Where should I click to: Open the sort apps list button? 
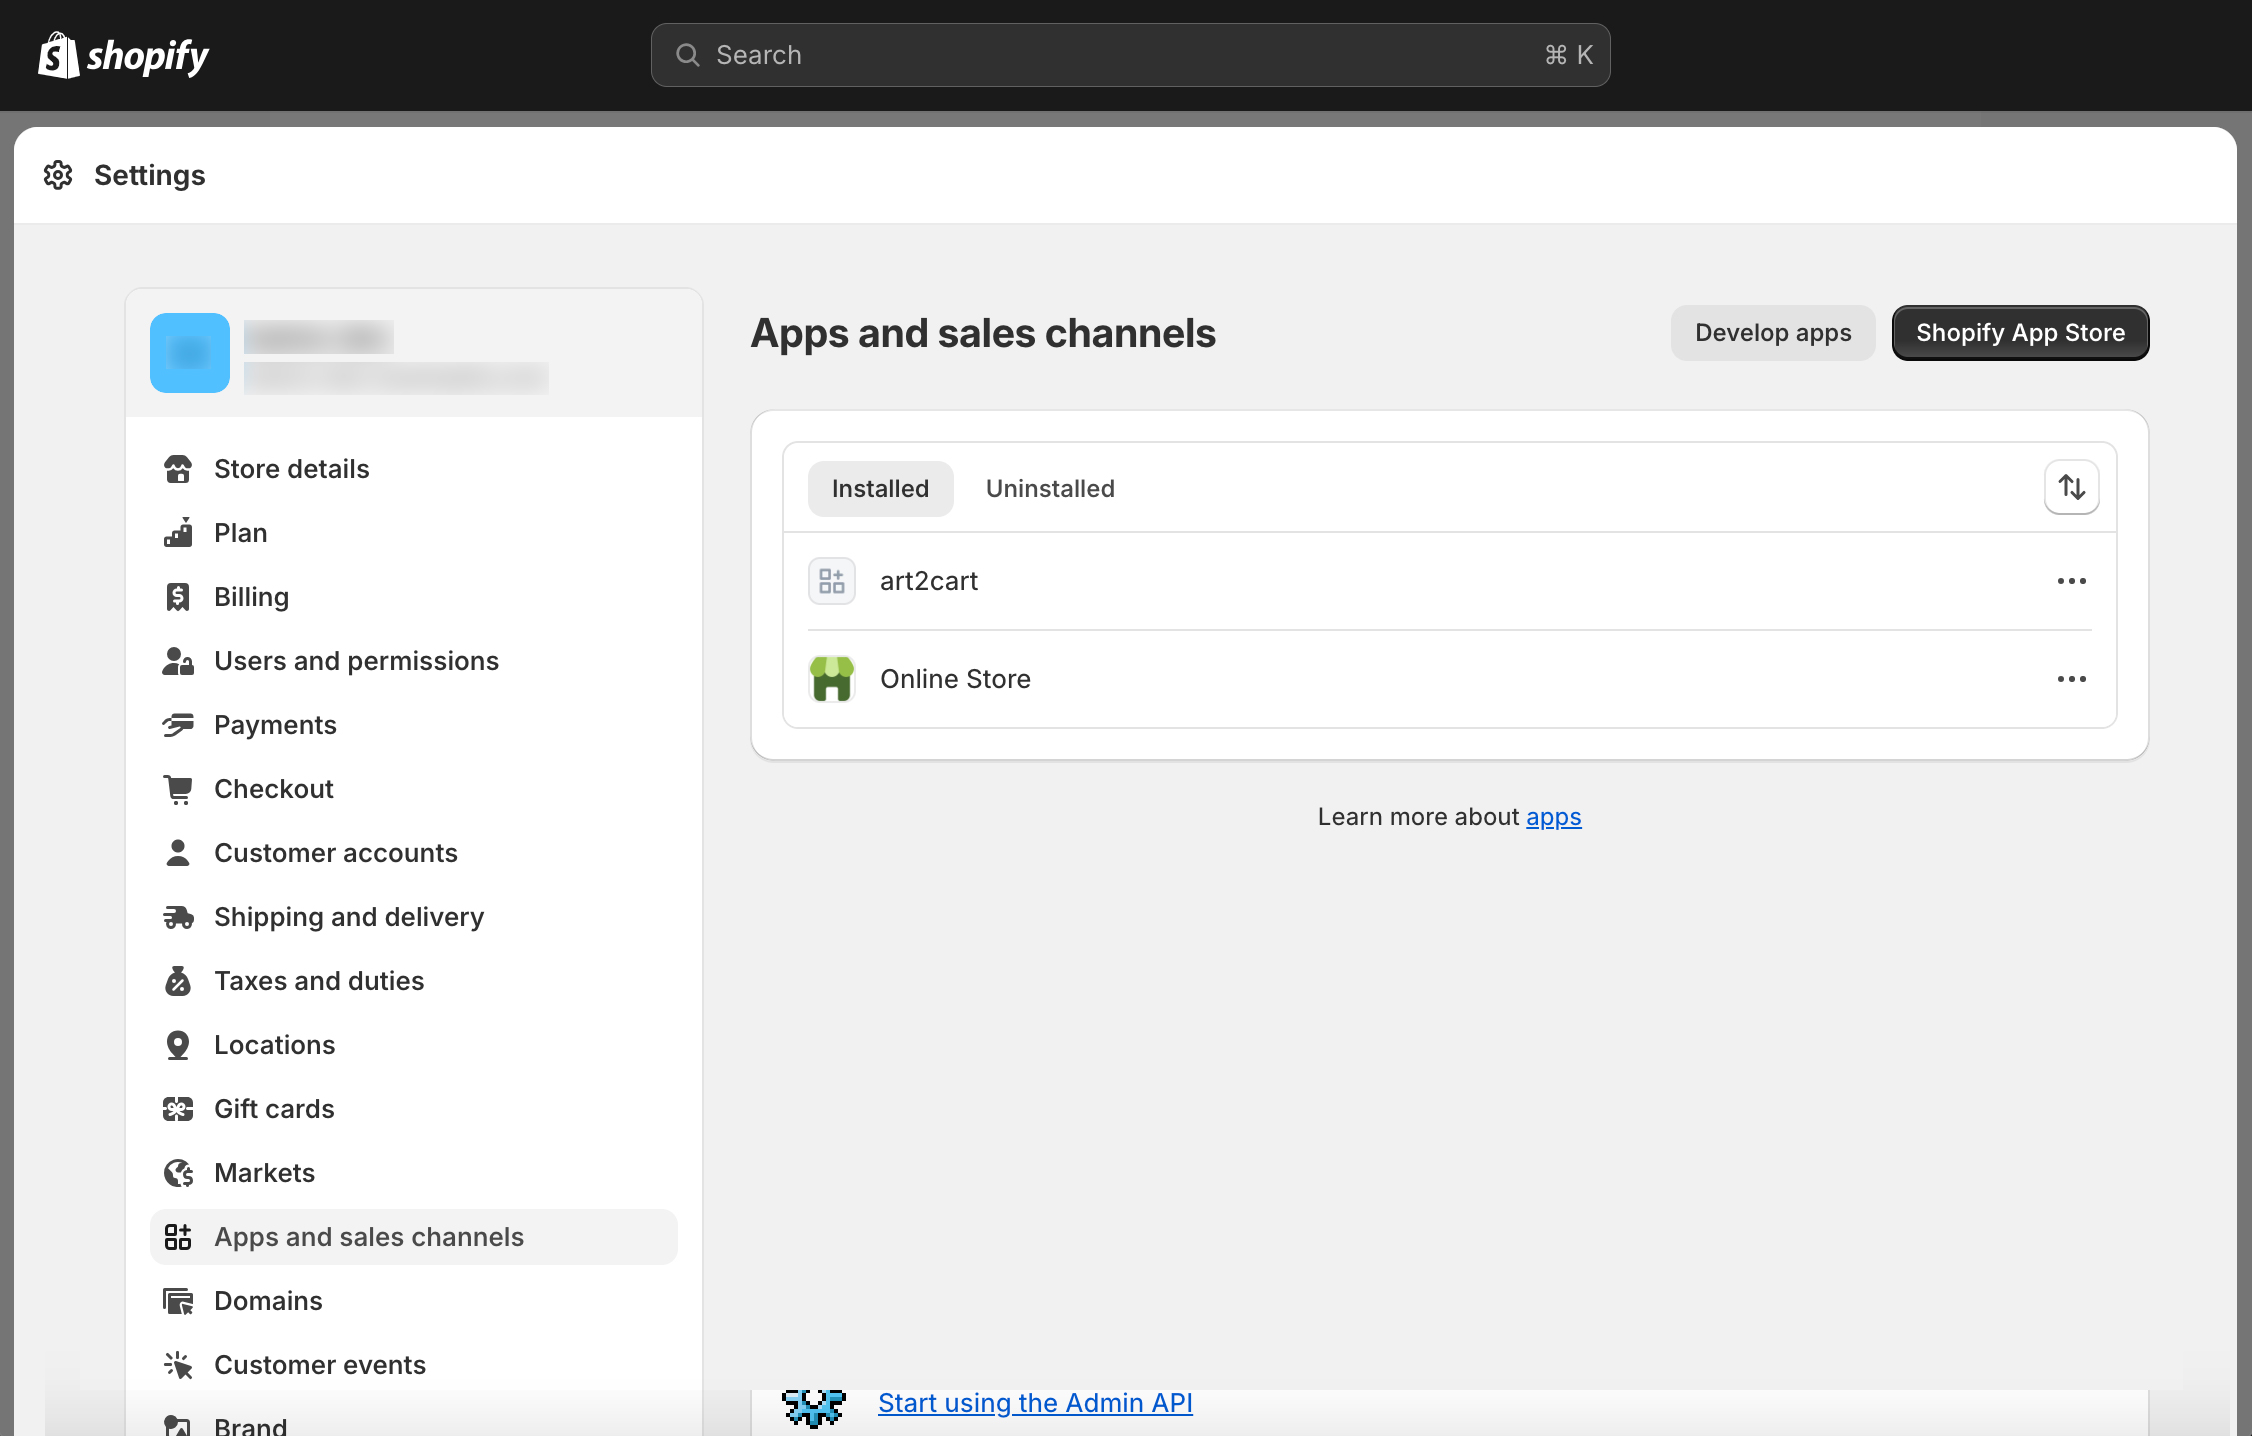tap(2071, 488)
